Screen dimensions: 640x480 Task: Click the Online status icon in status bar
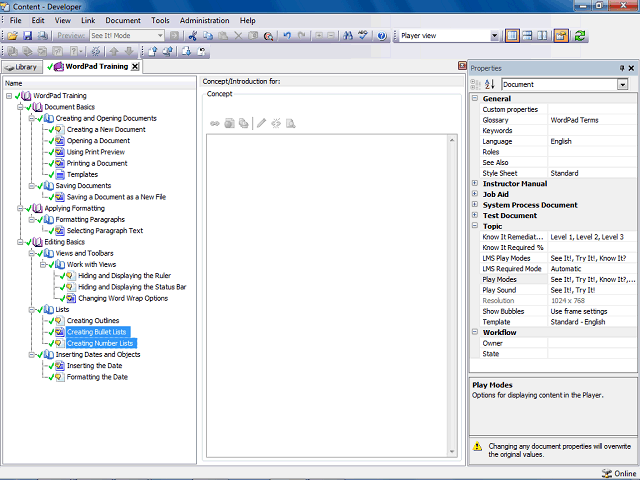(607, 473)
